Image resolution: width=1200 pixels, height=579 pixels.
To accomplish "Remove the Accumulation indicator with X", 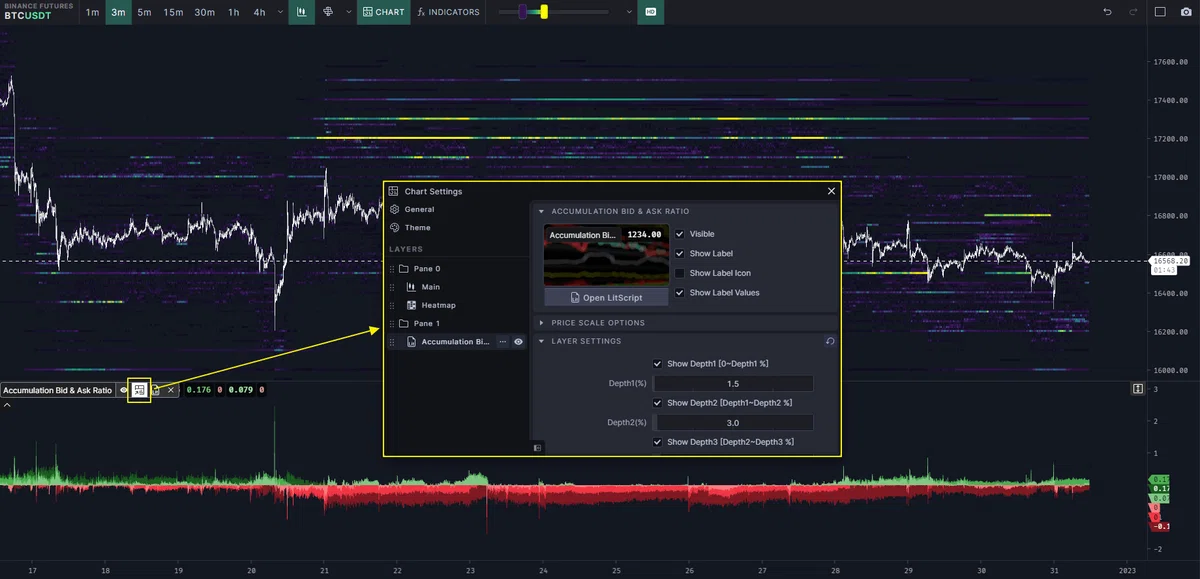I will [x=171, y=390].
